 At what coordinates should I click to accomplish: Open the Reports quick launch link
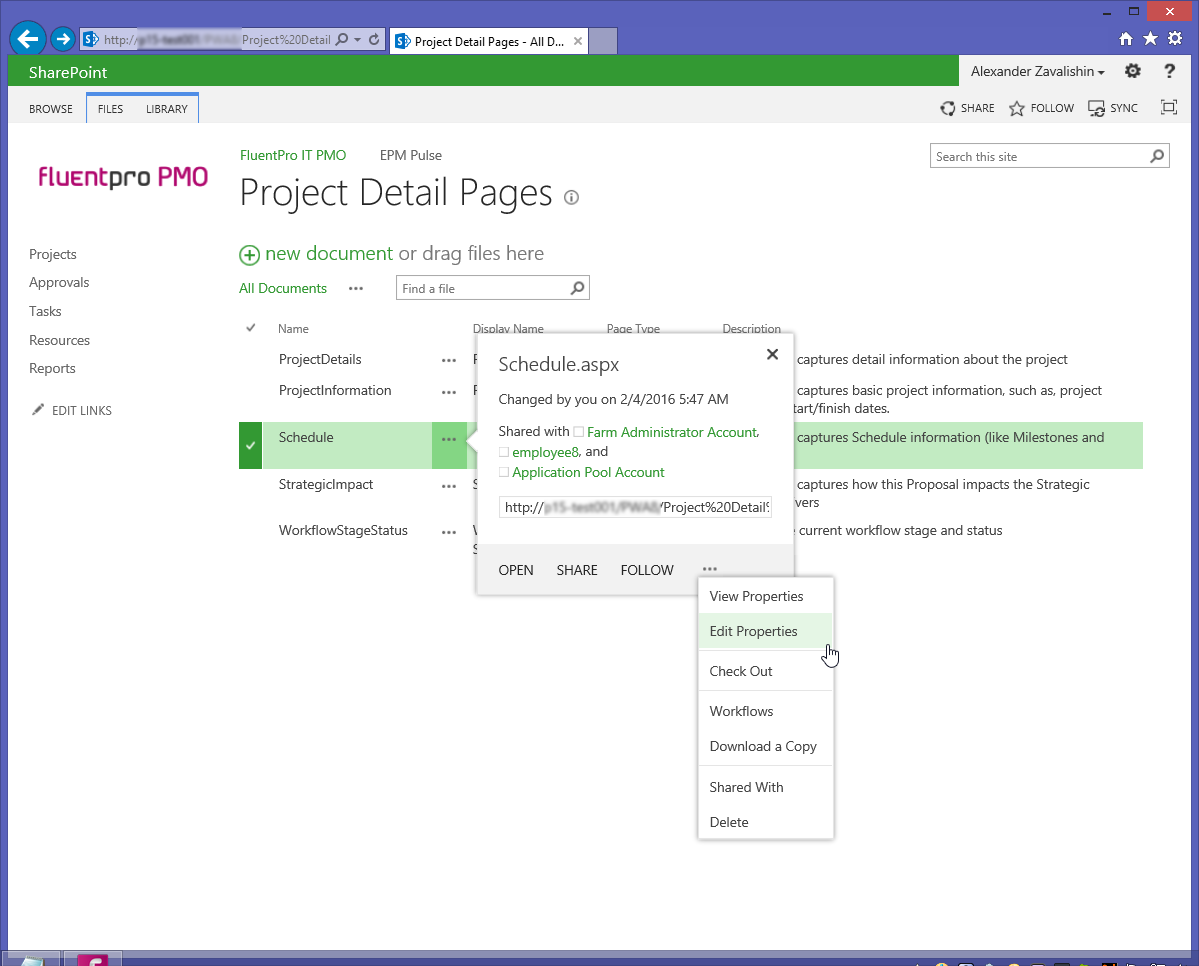[x=52, y=368]
